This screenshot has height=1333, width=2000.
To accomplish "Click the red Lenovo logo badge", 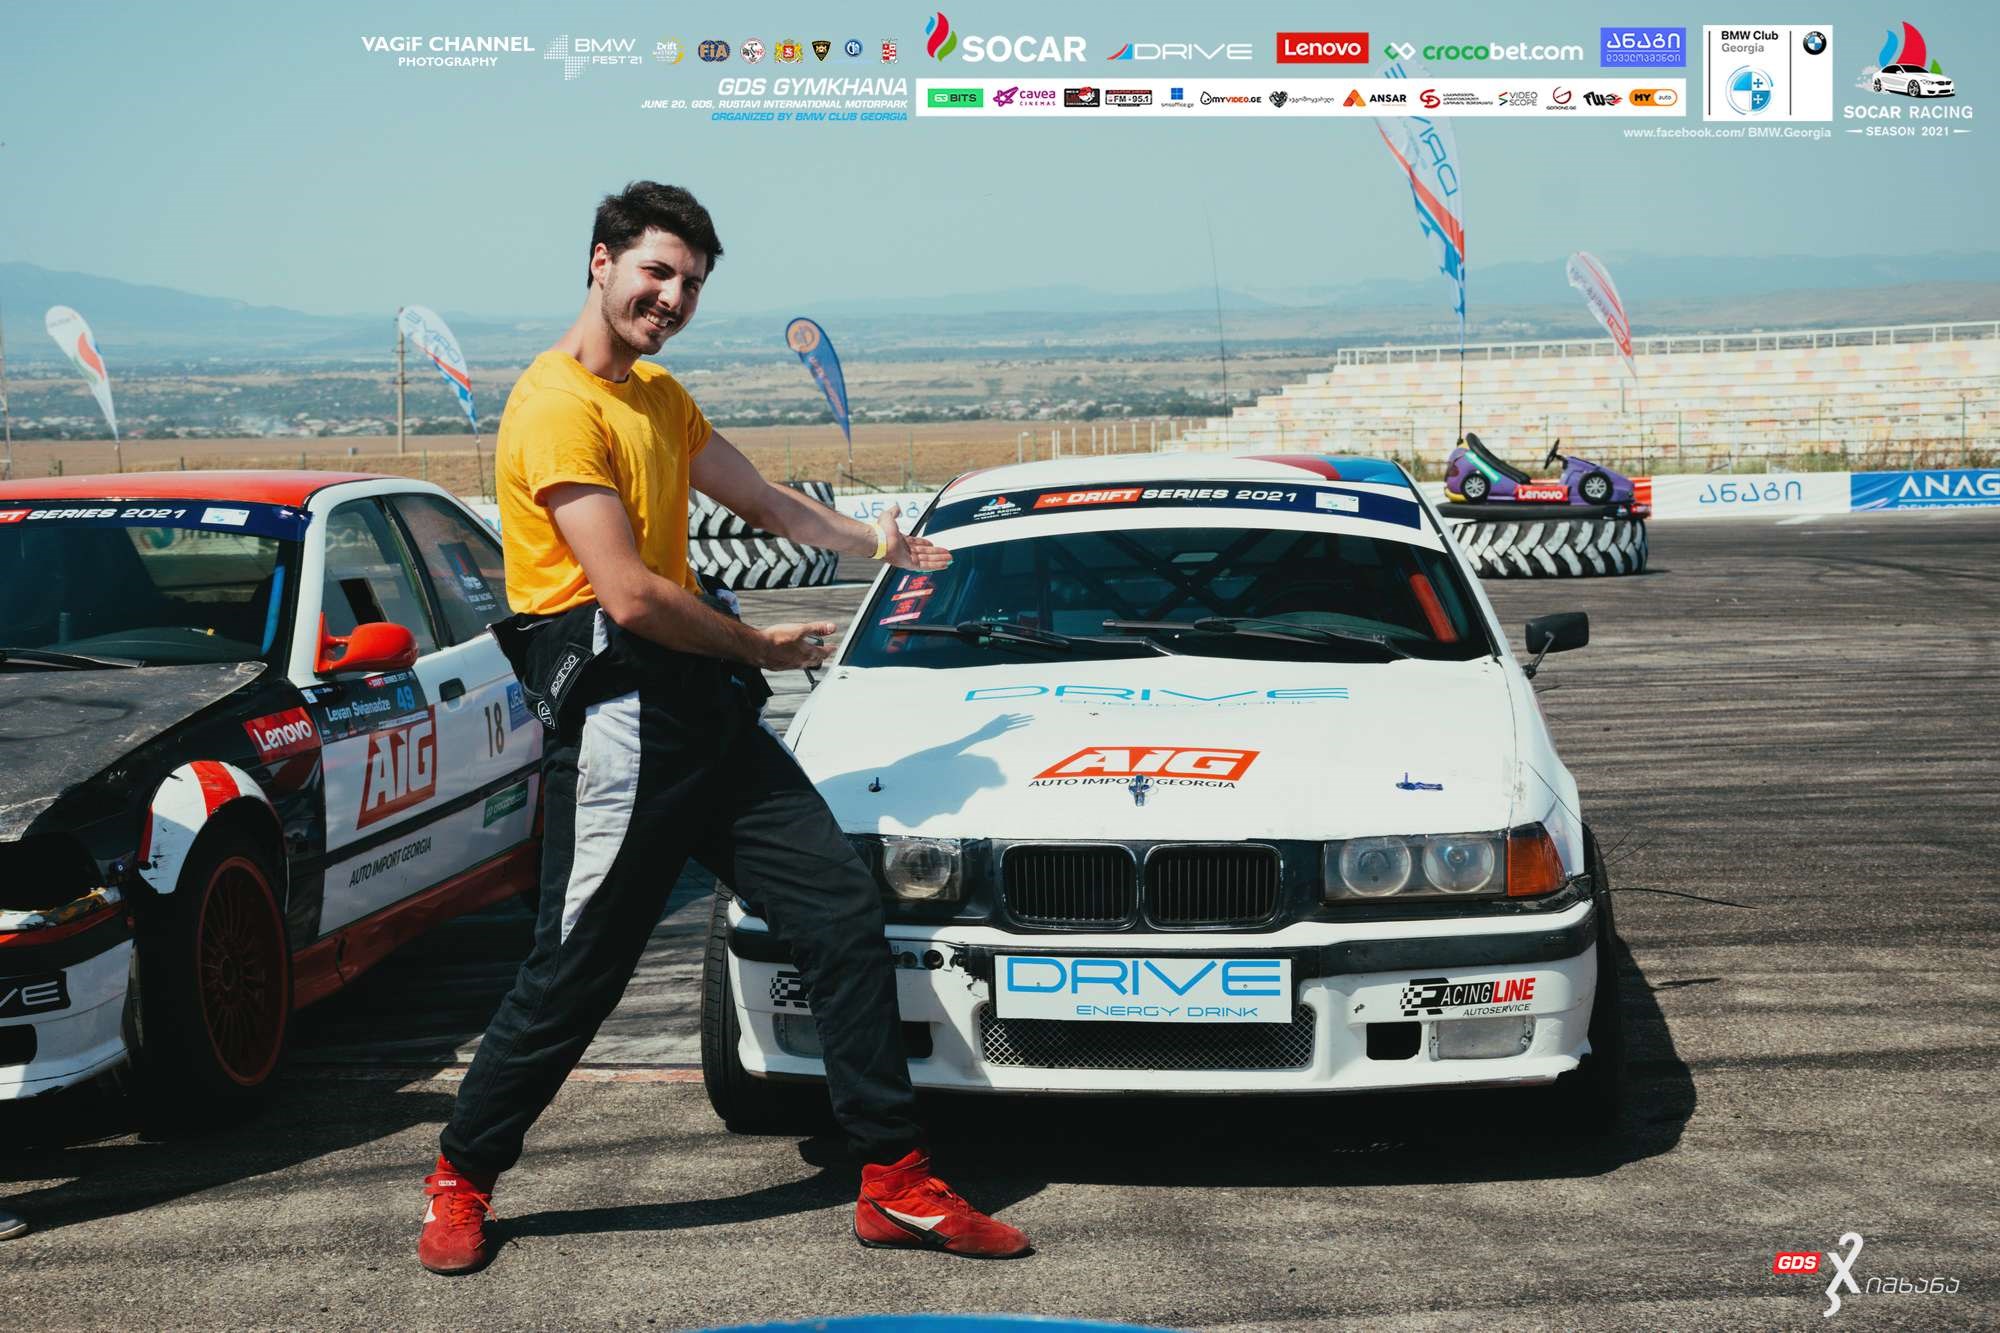I will click(x=1321, y=48).
